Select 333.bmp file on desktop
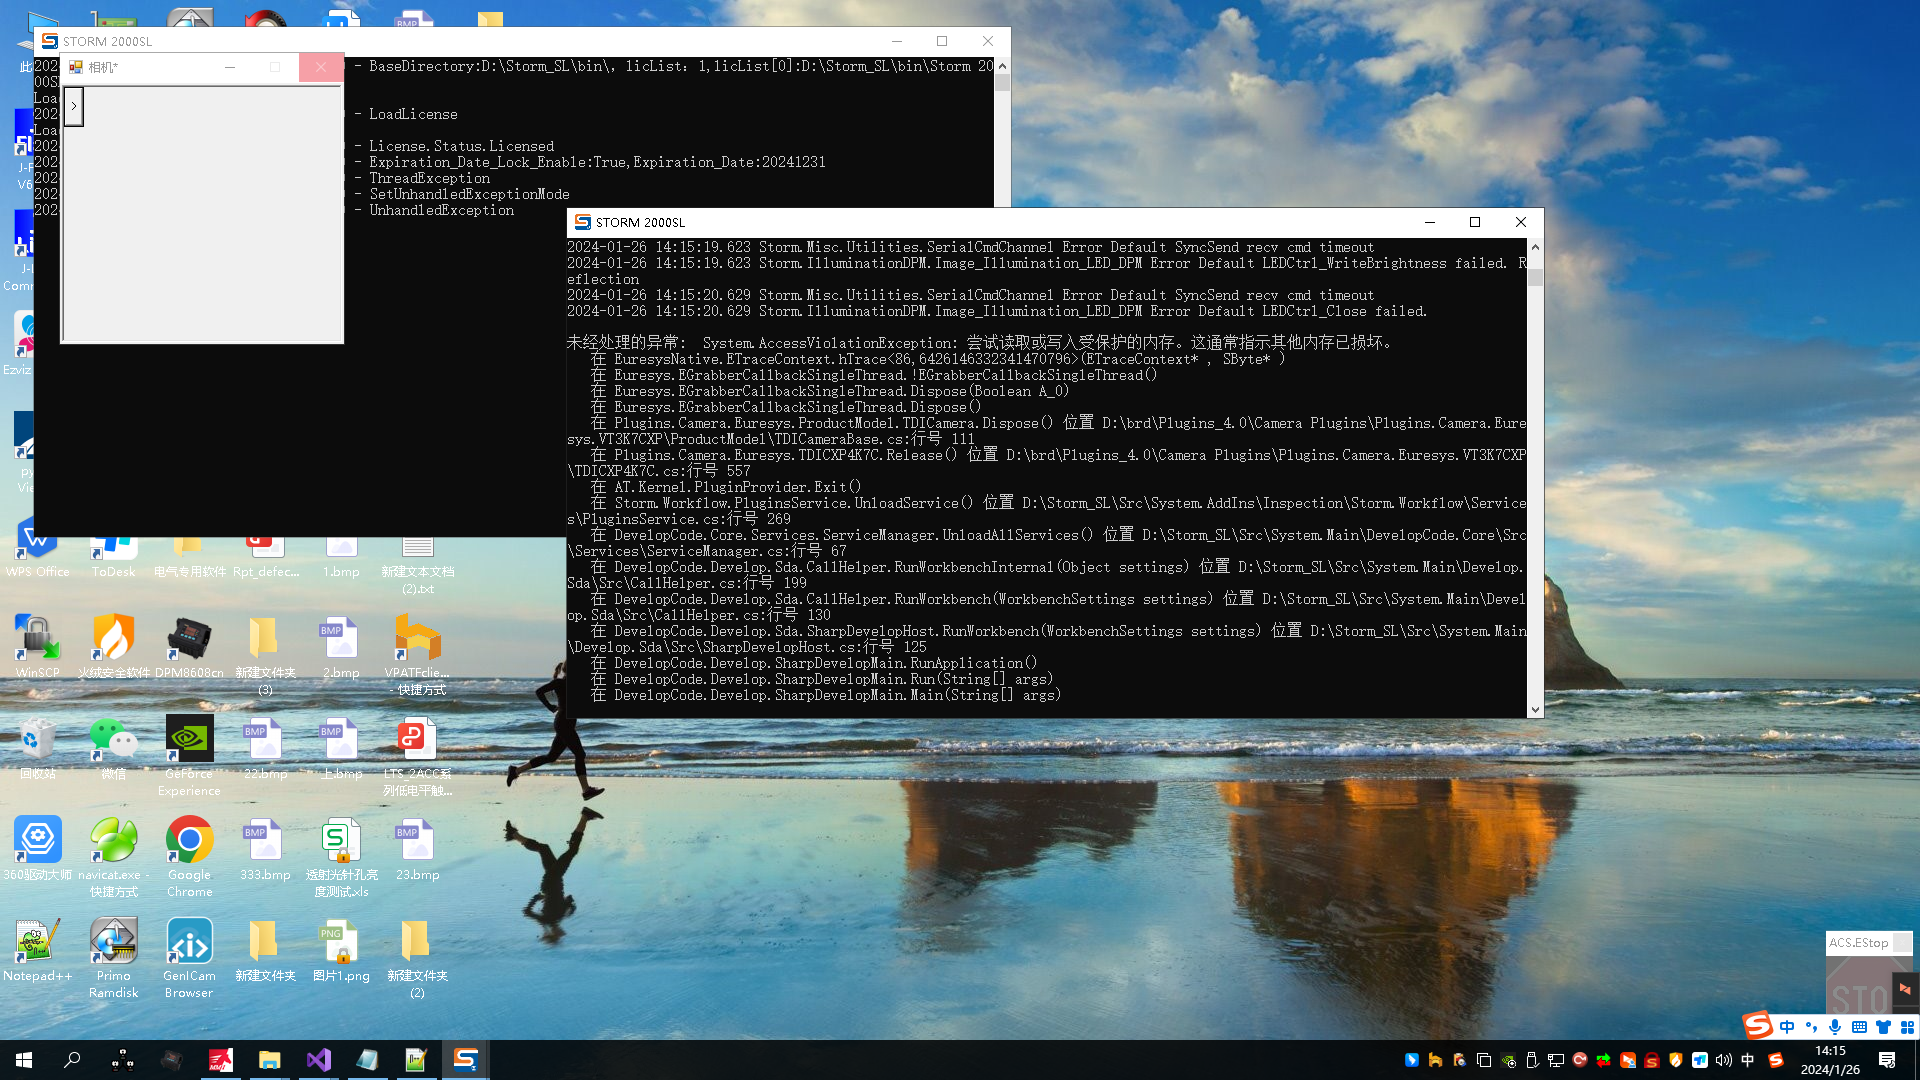 [265, 849]
